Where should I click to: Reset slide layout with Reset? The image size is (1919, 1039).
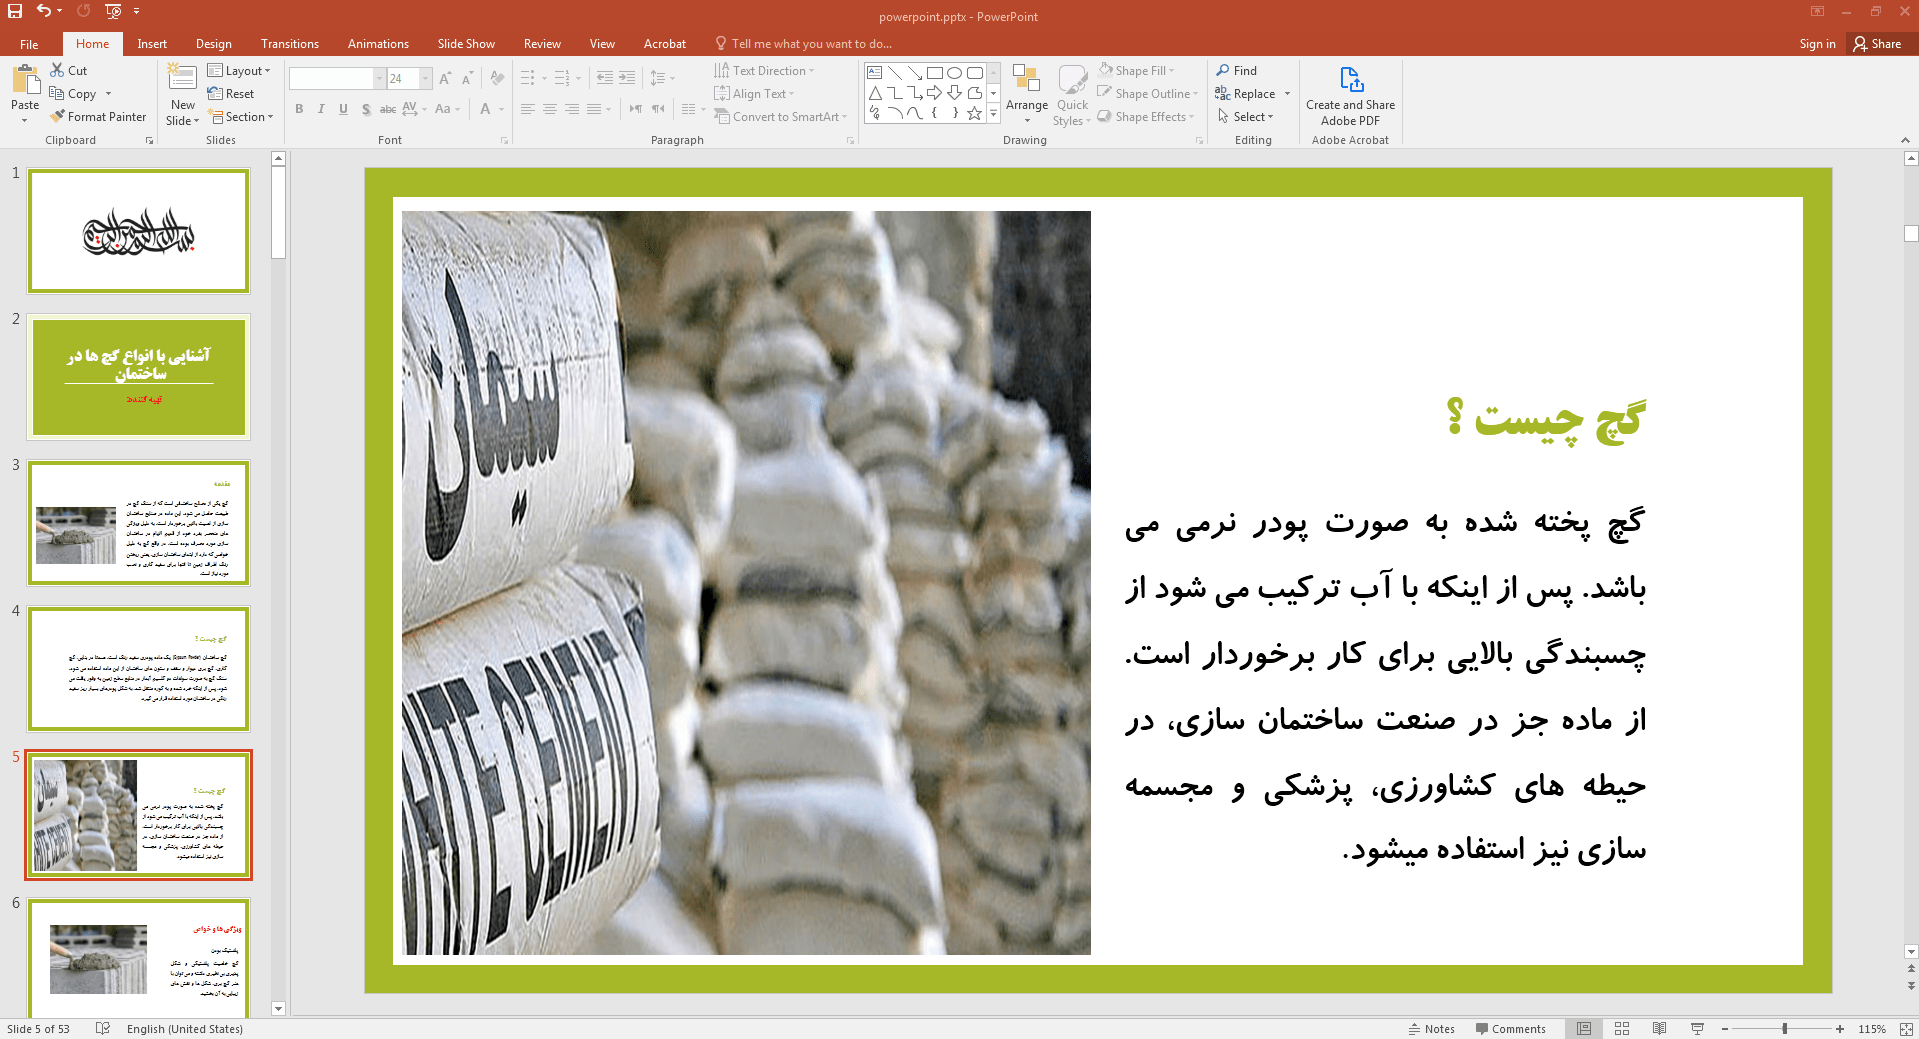click(231, 94)
